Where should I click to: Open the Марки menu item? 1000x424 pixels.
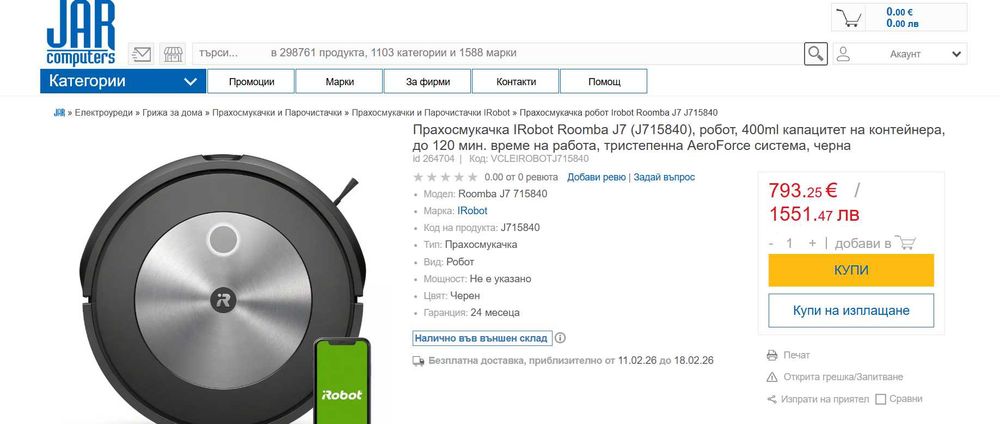(339, 82)
